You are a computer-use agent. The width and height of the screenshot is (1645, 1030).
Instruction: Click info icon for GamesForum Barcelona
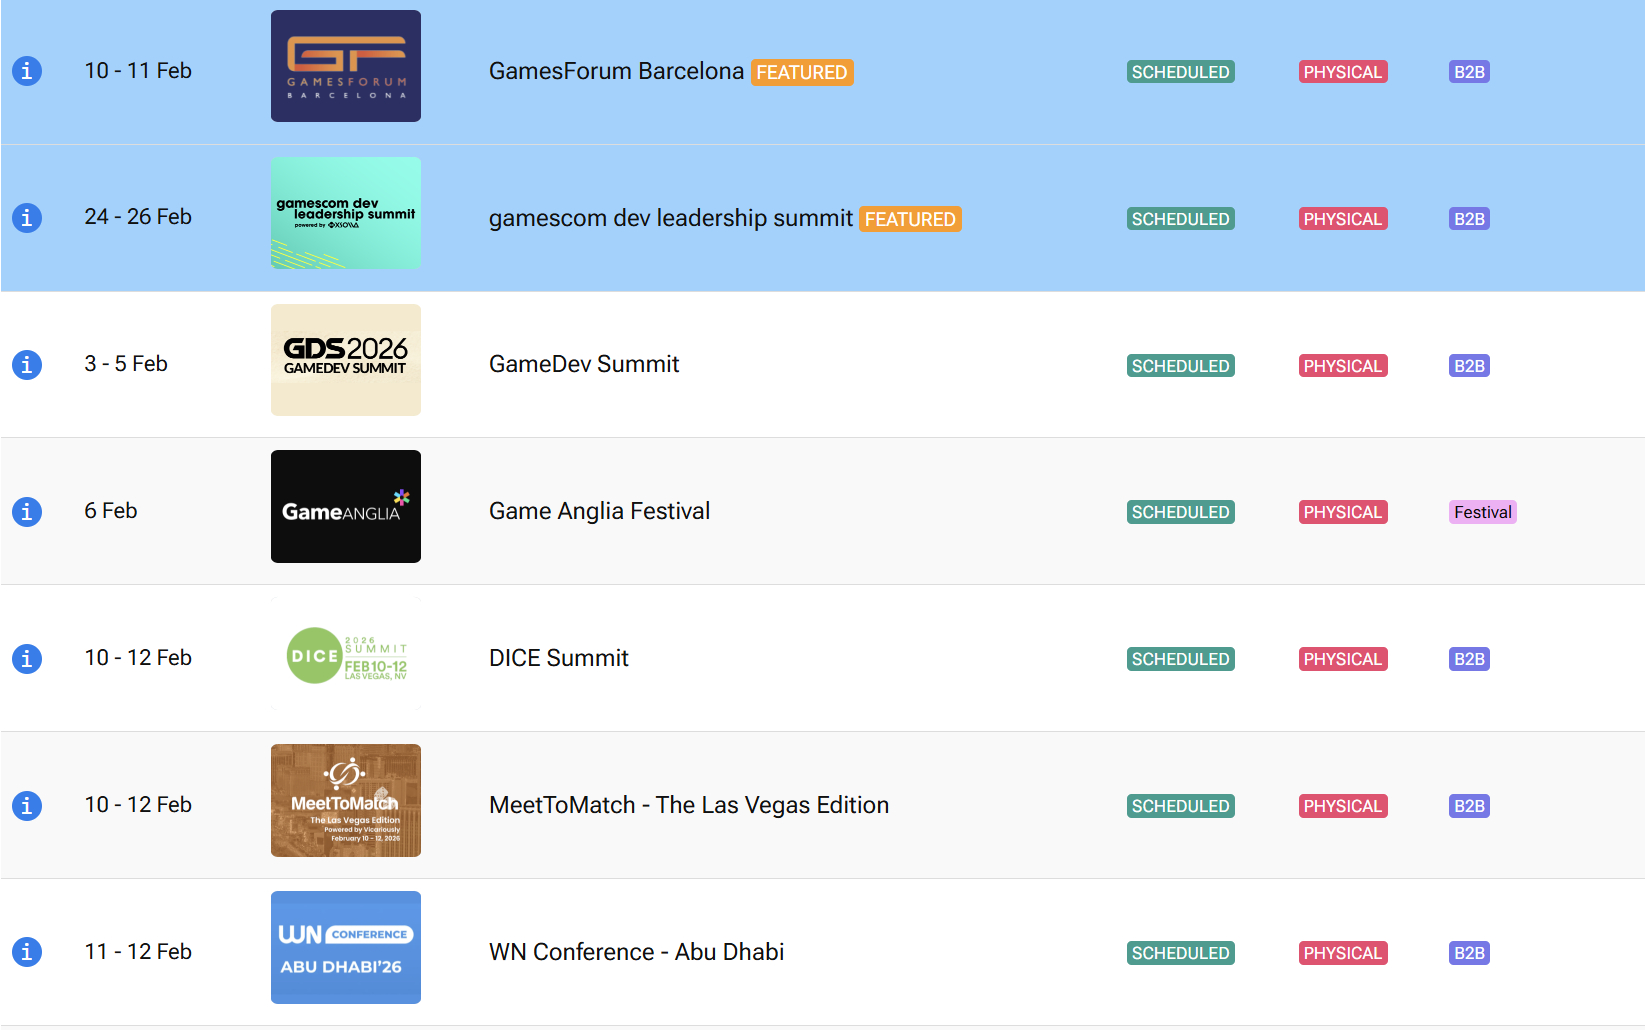(x=27, y=71)
